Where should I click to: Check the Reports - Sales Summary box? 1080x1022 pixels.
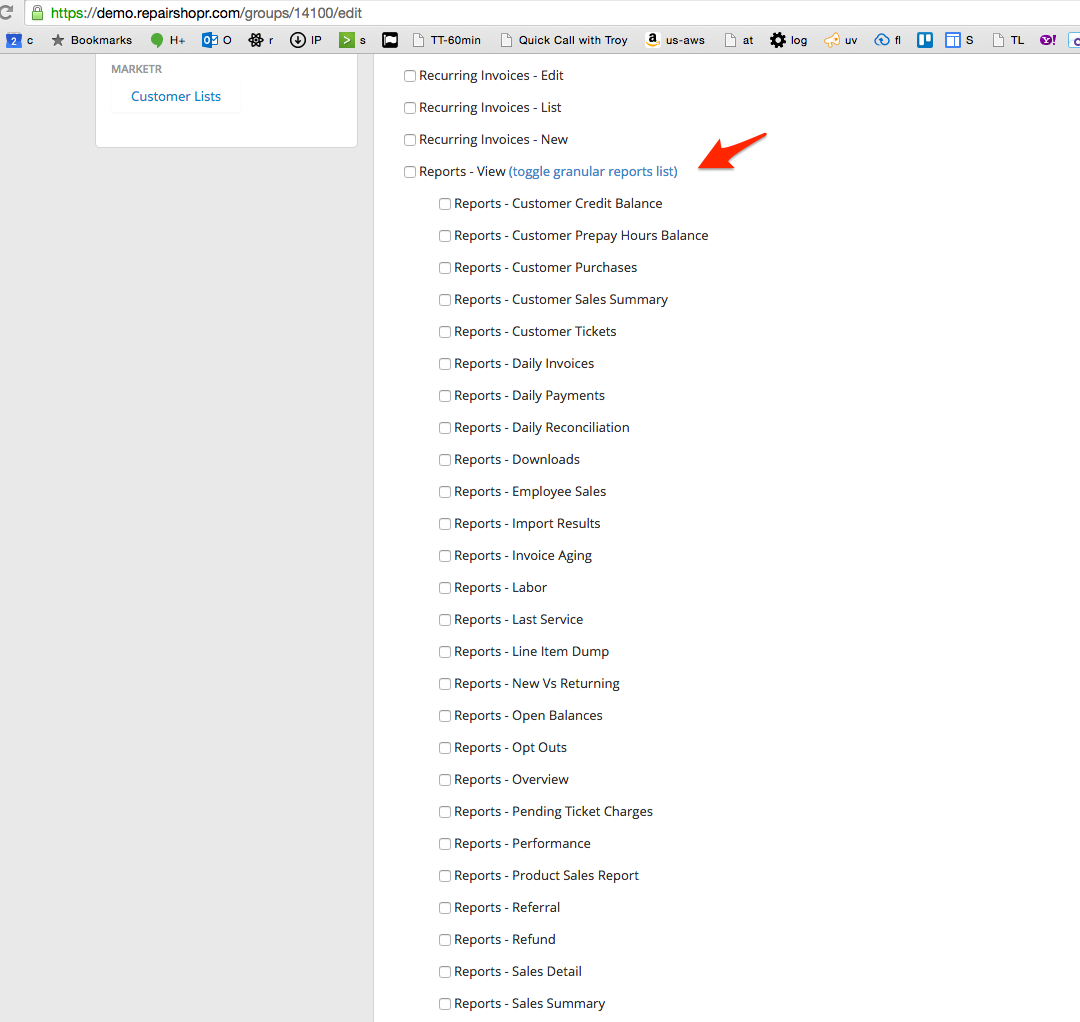pyautogui.click(x=445, y=1004)
